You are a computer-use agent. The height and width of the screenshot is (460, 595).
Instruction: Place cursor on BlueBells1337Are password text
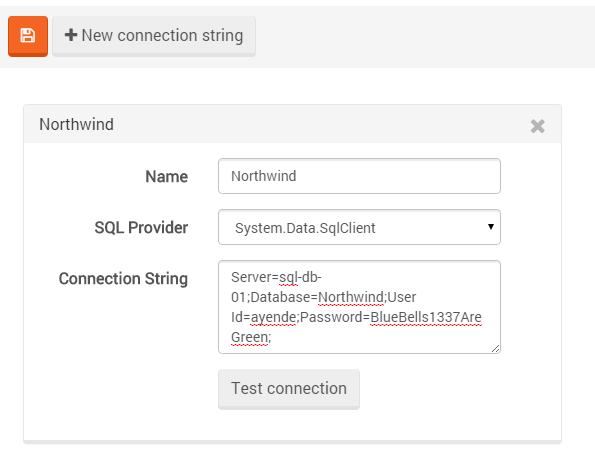click(x=426, y=317)
